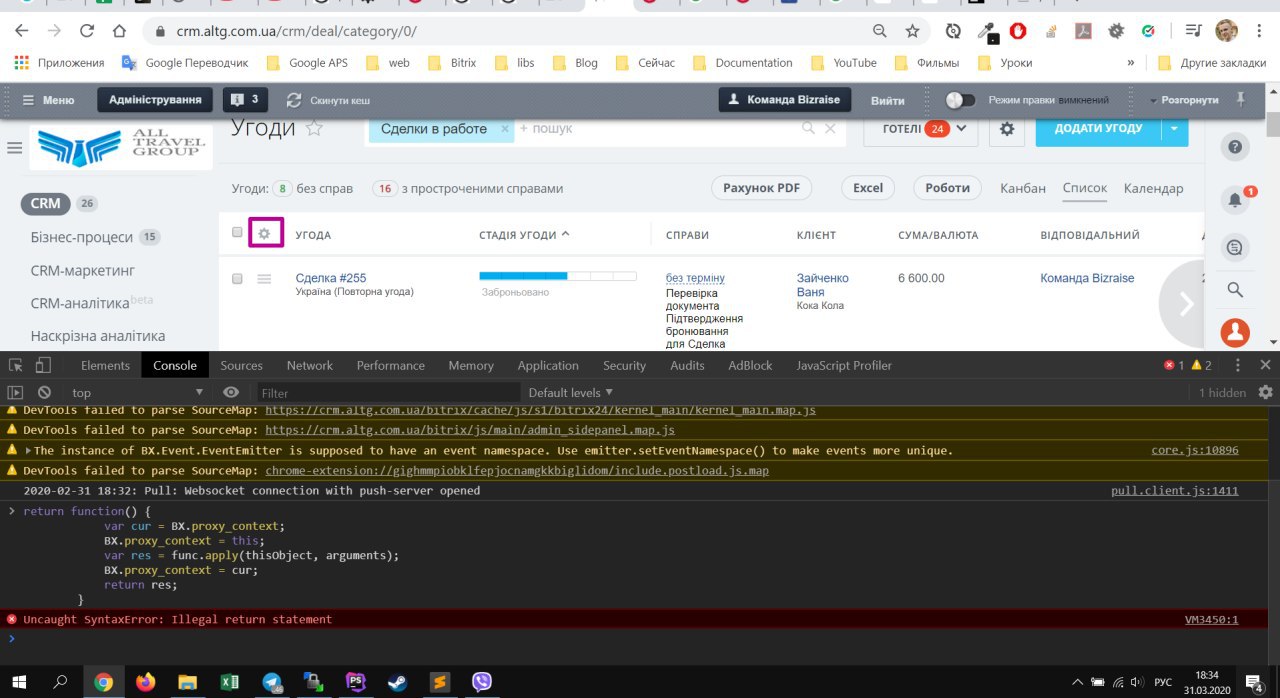This screenshot has width=1280, height=698.
Task: Open the gear settings button beside ГОТЕЛІ
Action: [x=1007, y=129]
